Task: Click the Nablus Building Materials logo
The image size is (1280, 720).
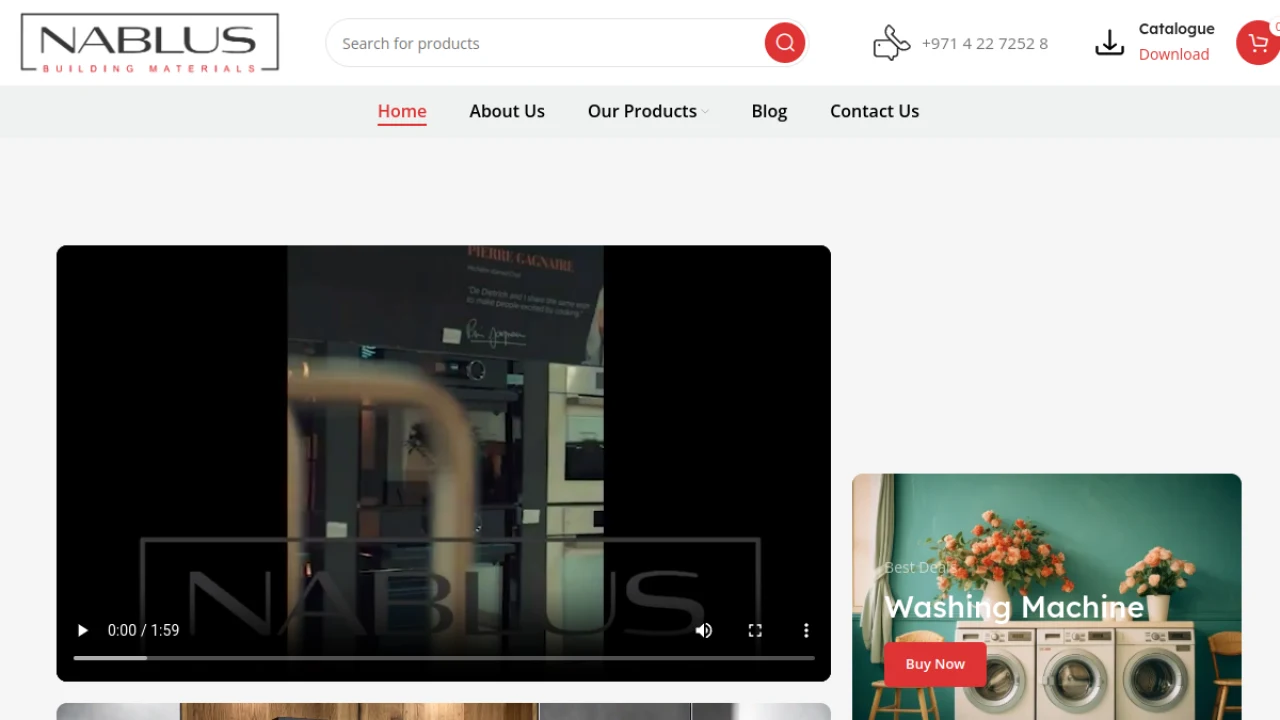Action: [x=150, y=43]
